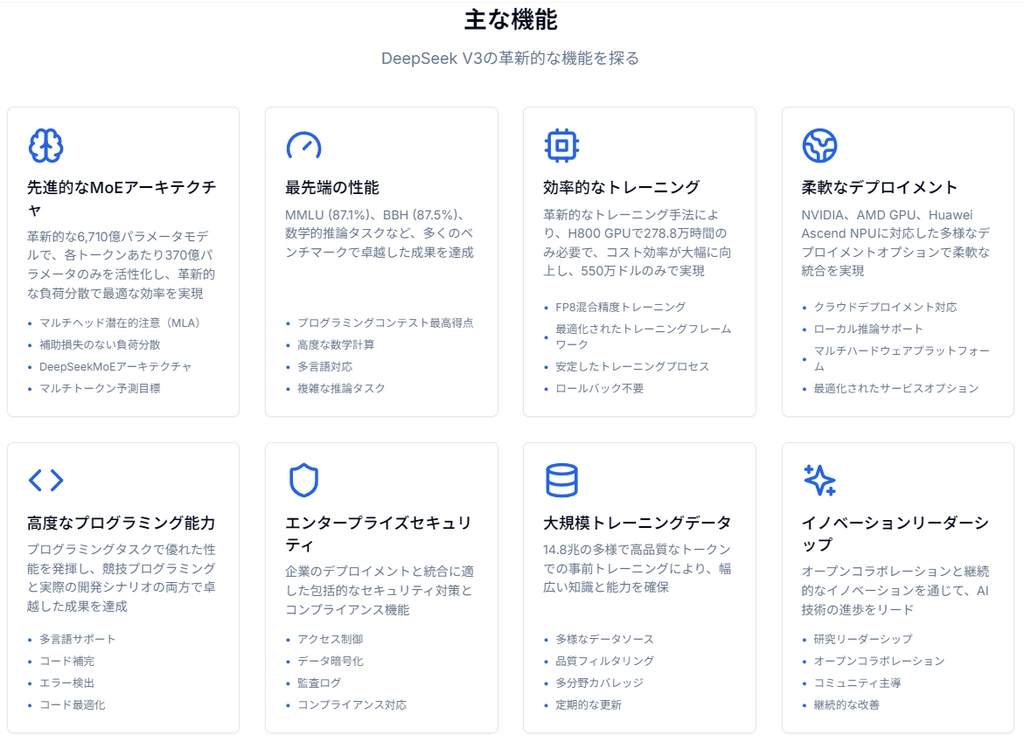Click bullet ロールバック不要
The image size is (1024, 742).
600,388
